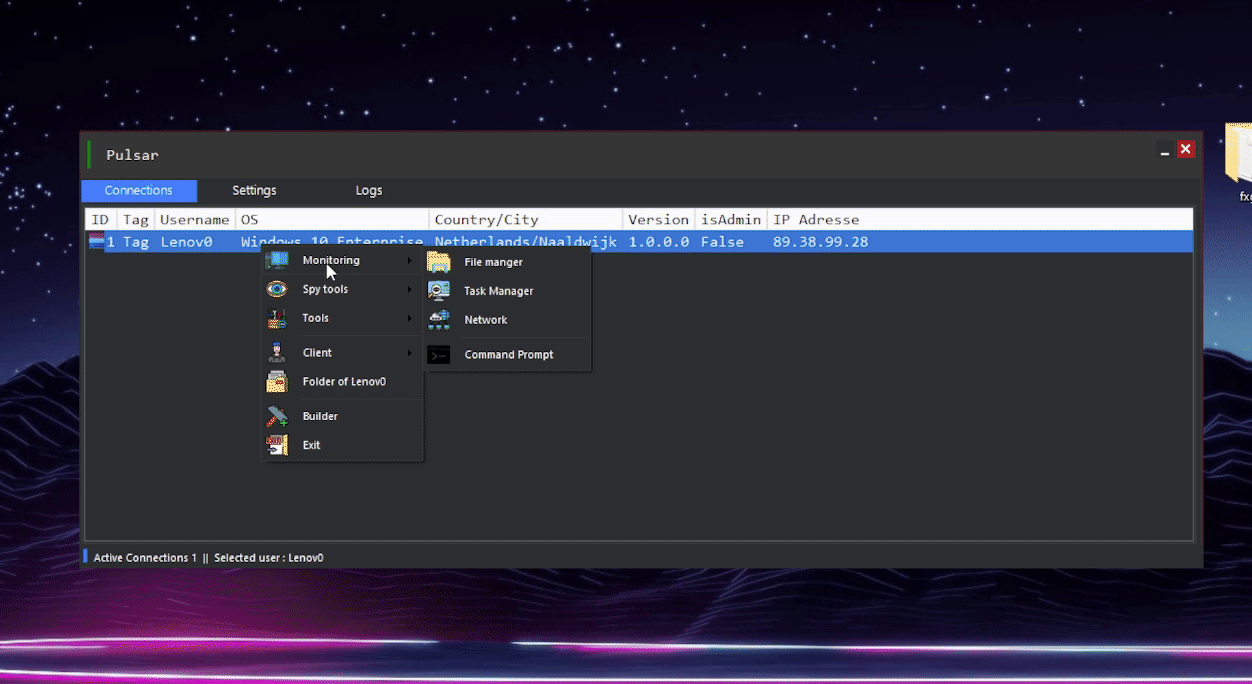Click the Country/City column header

tap(486, 219)
